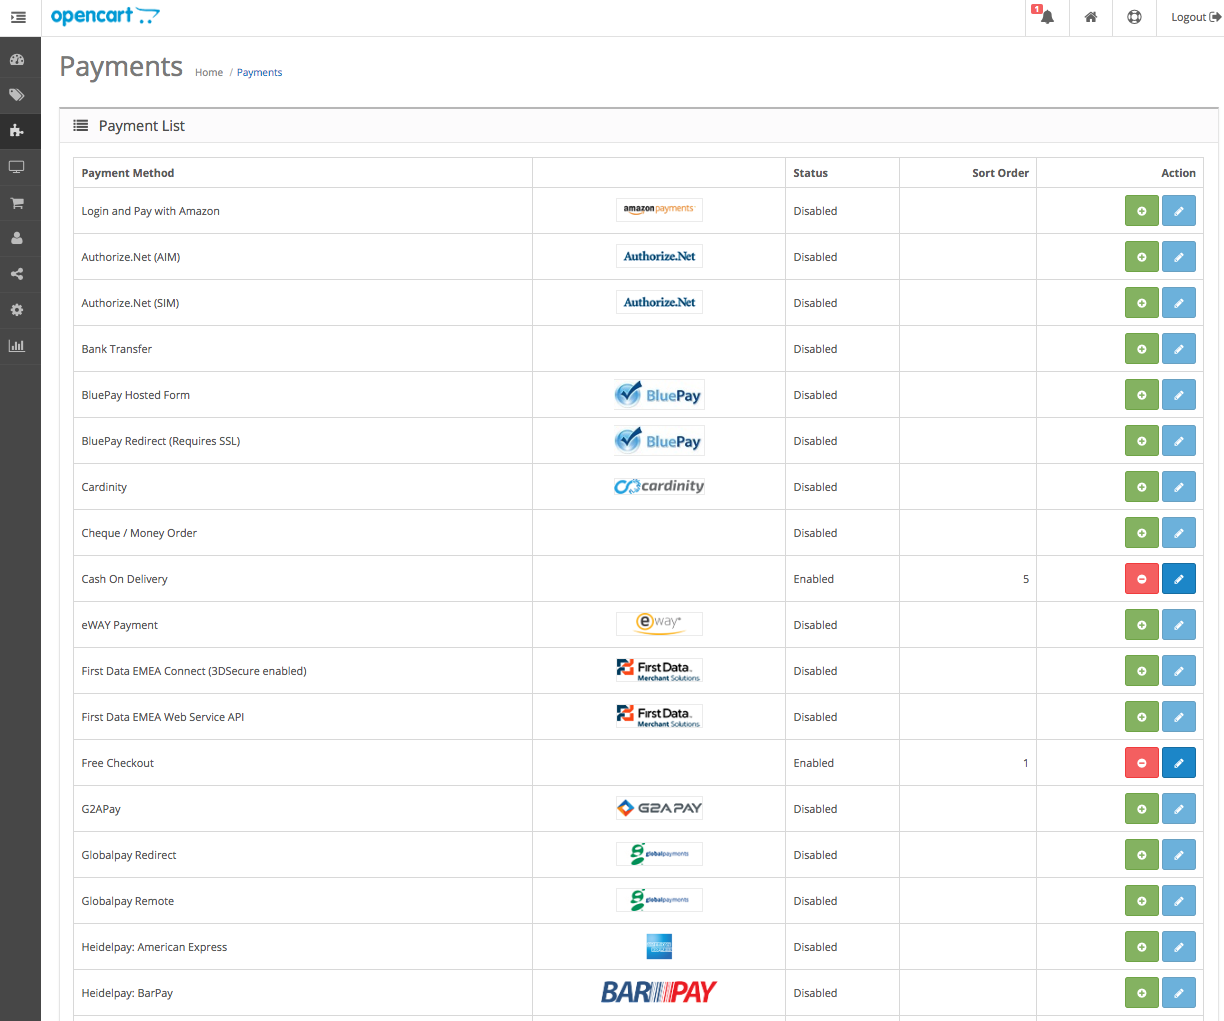Install the Bank Transfer payment method

pos(1141,349)
